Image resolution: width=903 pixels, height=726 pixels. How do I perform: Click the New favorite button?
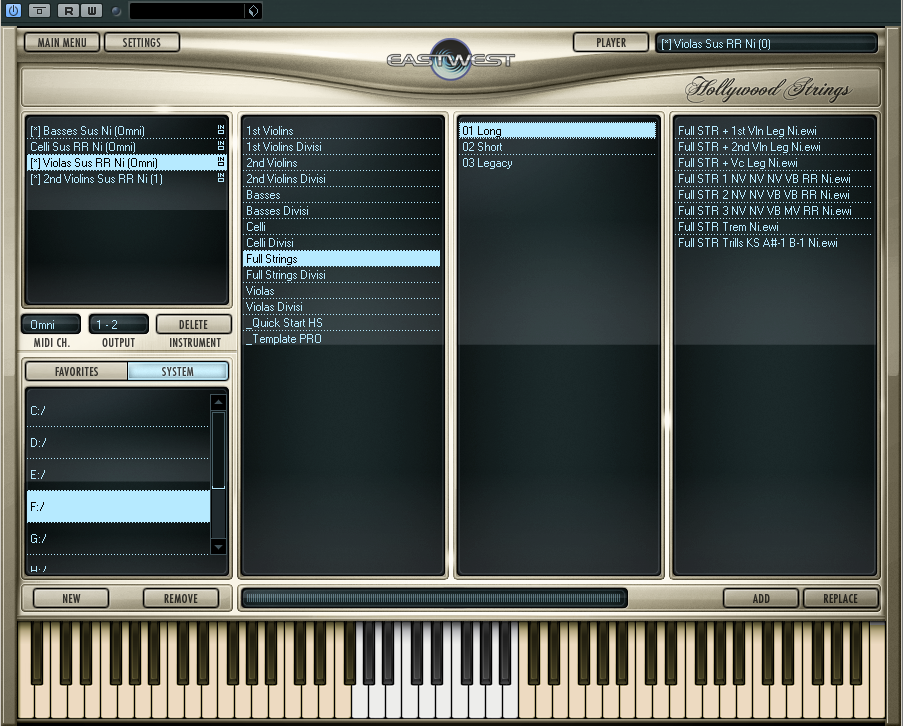pos(71,598)
